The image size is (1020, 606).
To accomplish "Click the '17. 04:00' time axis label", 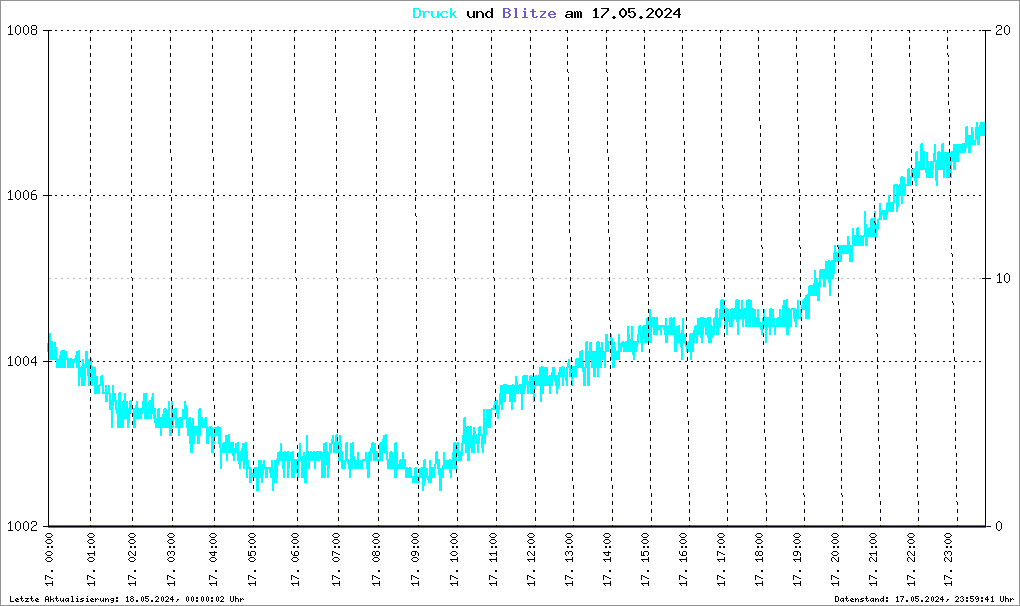I will click(x=213, y=560).
